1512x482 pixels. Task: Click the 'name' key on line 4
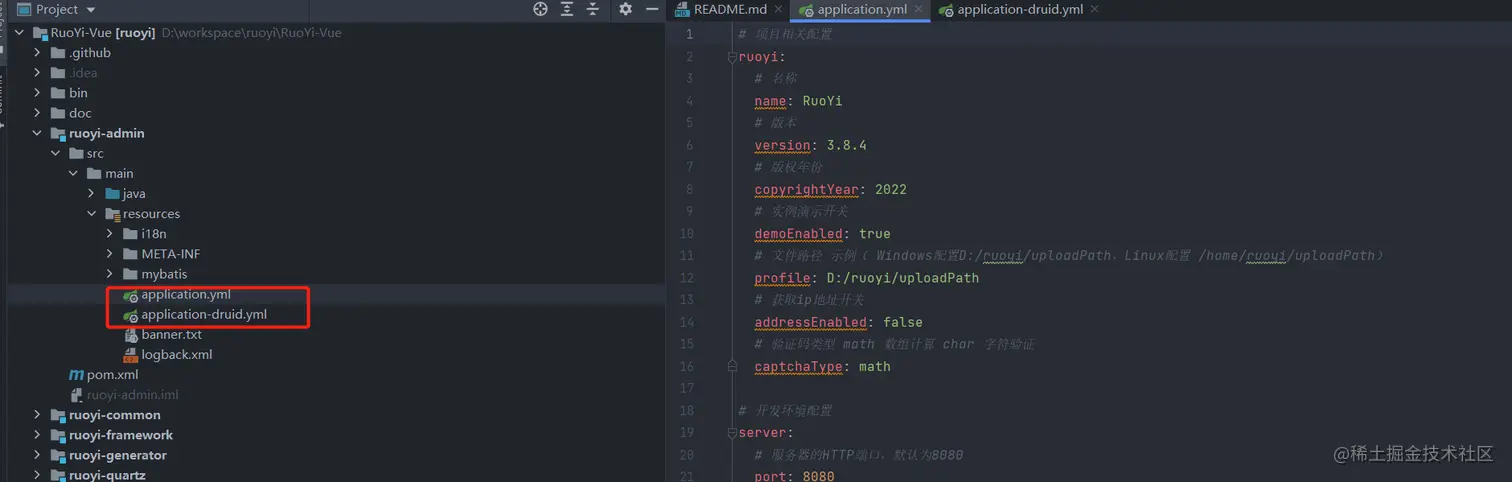[x=770, y=101]
